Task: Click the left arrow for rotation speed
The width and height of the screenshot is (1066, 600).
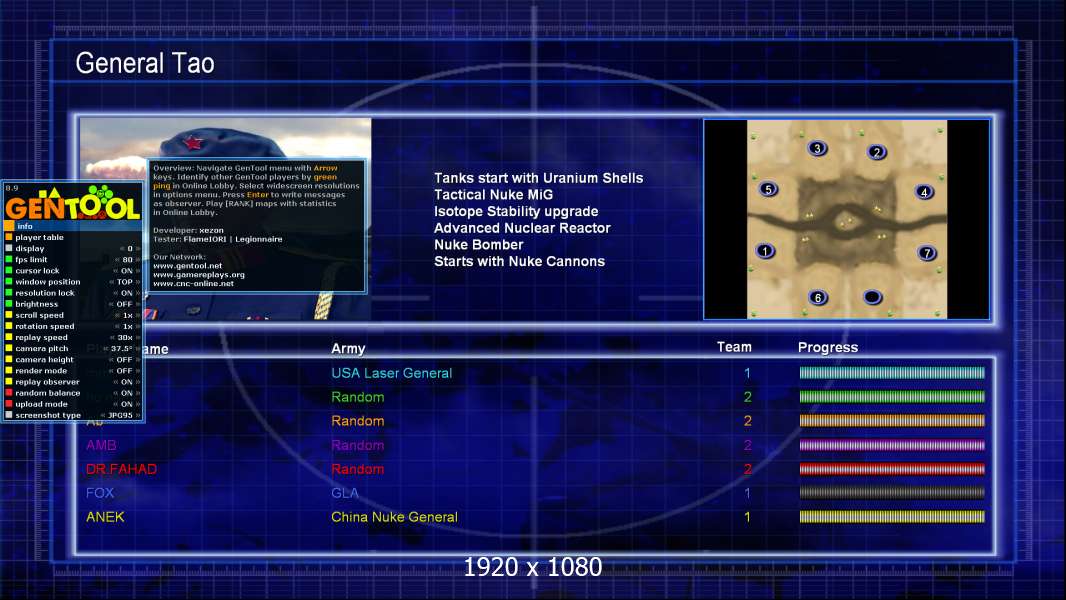Action: tap(116, 326)
